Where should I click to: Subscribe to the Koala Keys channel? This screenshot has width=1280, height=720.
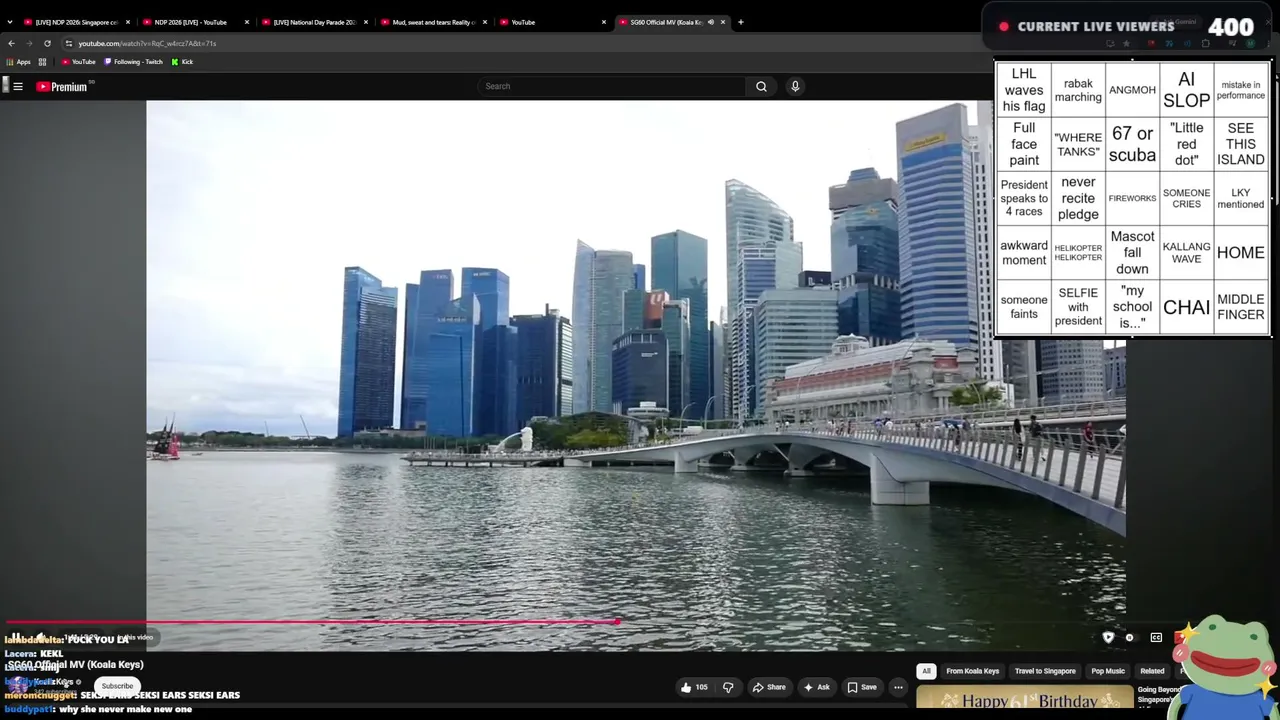(x=117, y=686)
